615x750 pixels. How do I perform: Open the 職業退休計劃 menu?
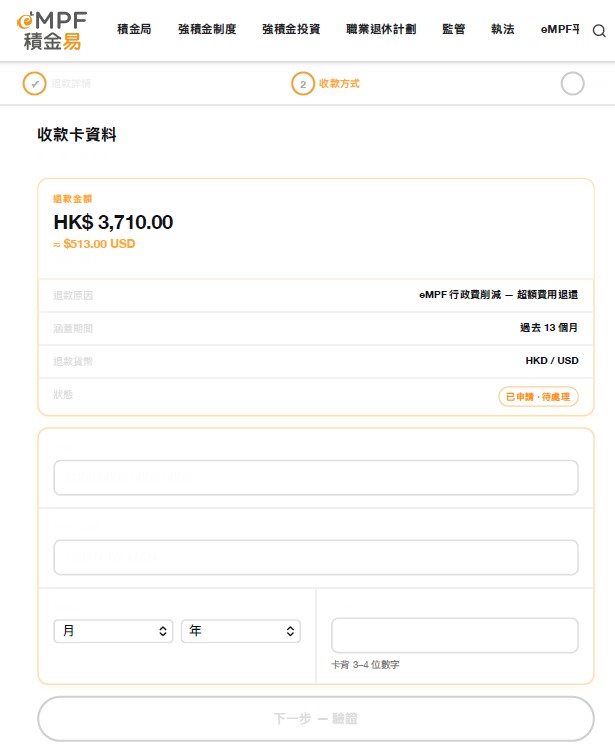(381, 29)
